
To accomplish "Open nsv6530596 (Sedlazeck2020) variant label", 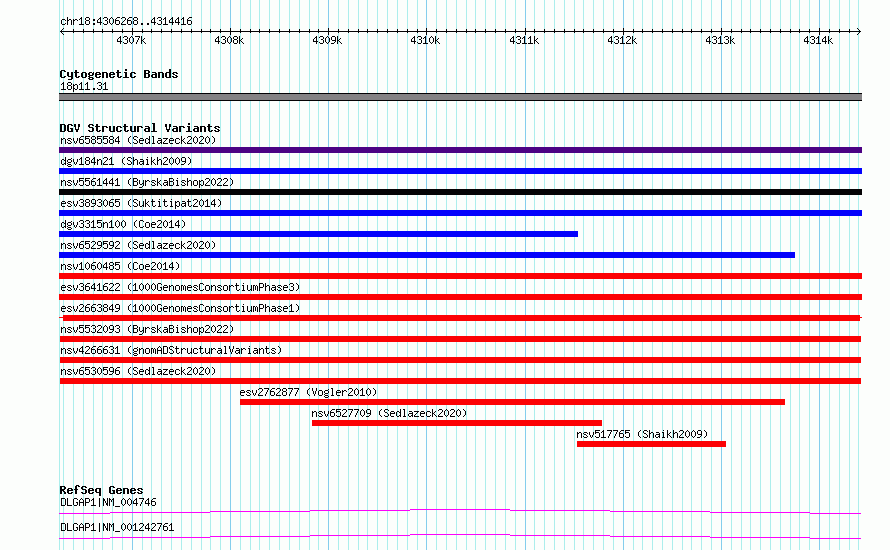I will [x=138, y=371].
